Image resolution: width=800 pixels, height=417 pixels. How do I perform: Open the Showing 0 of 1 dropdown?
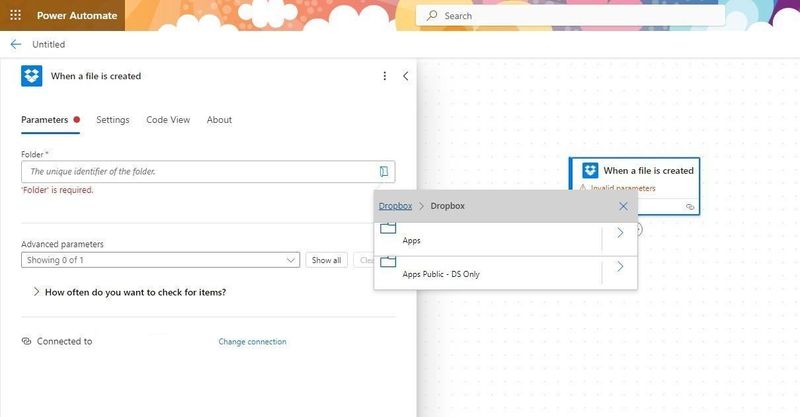tap(160, 260)
